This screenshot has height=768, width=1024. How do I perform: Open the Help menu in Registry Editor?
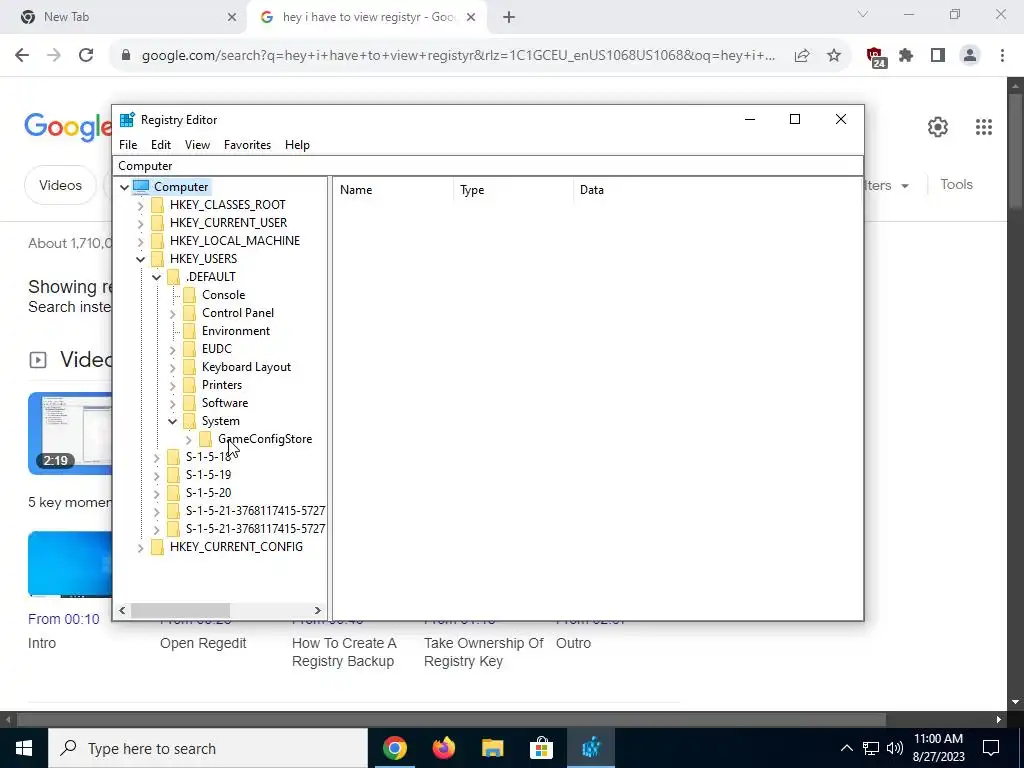click(297, 145)
